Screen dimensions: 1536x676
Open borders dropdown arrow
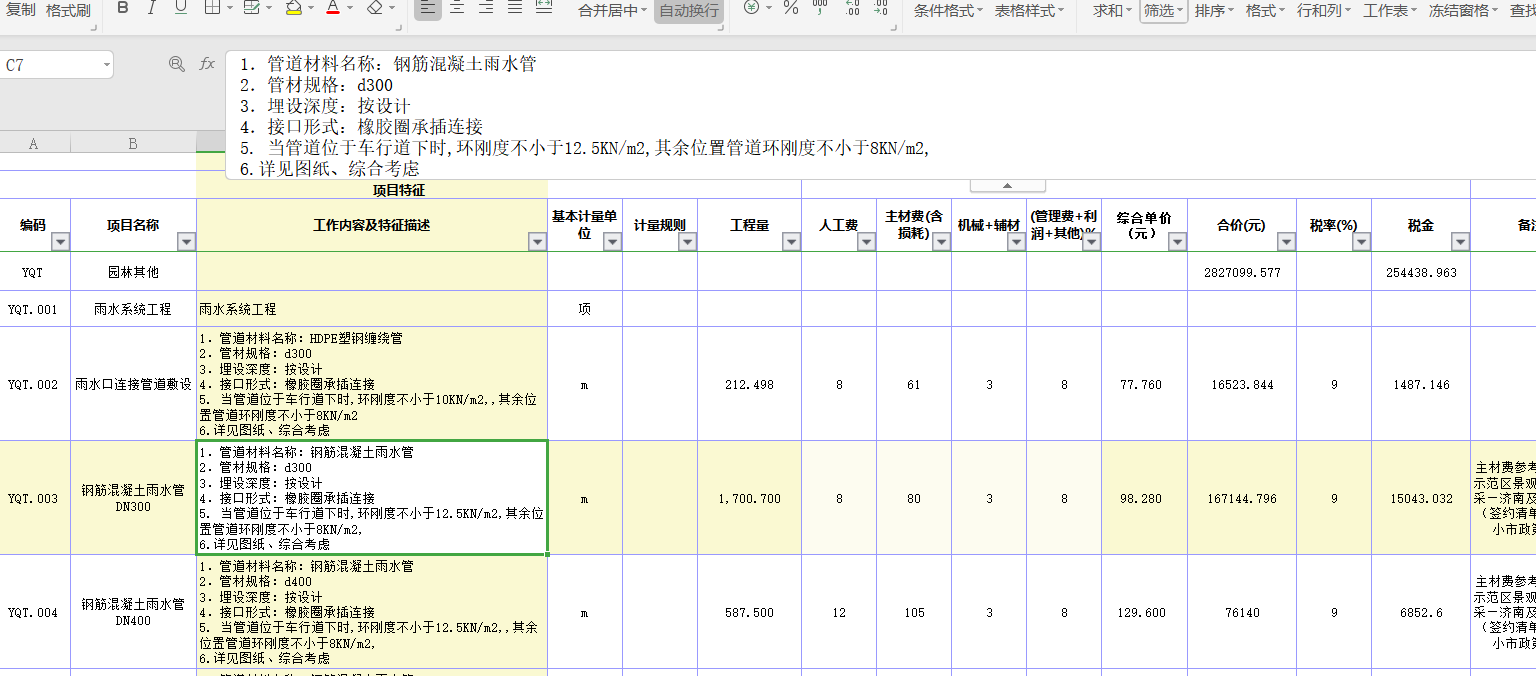tap(230, 9)
